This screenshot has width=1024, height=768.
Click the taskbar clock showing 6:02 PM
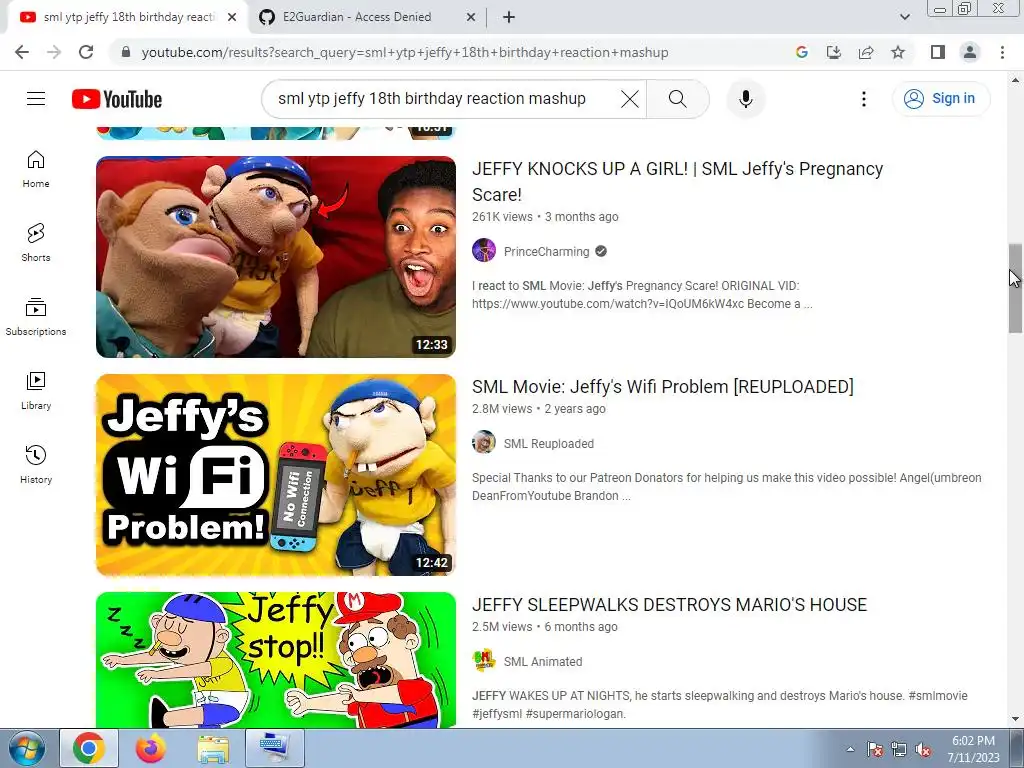(973, 748)
